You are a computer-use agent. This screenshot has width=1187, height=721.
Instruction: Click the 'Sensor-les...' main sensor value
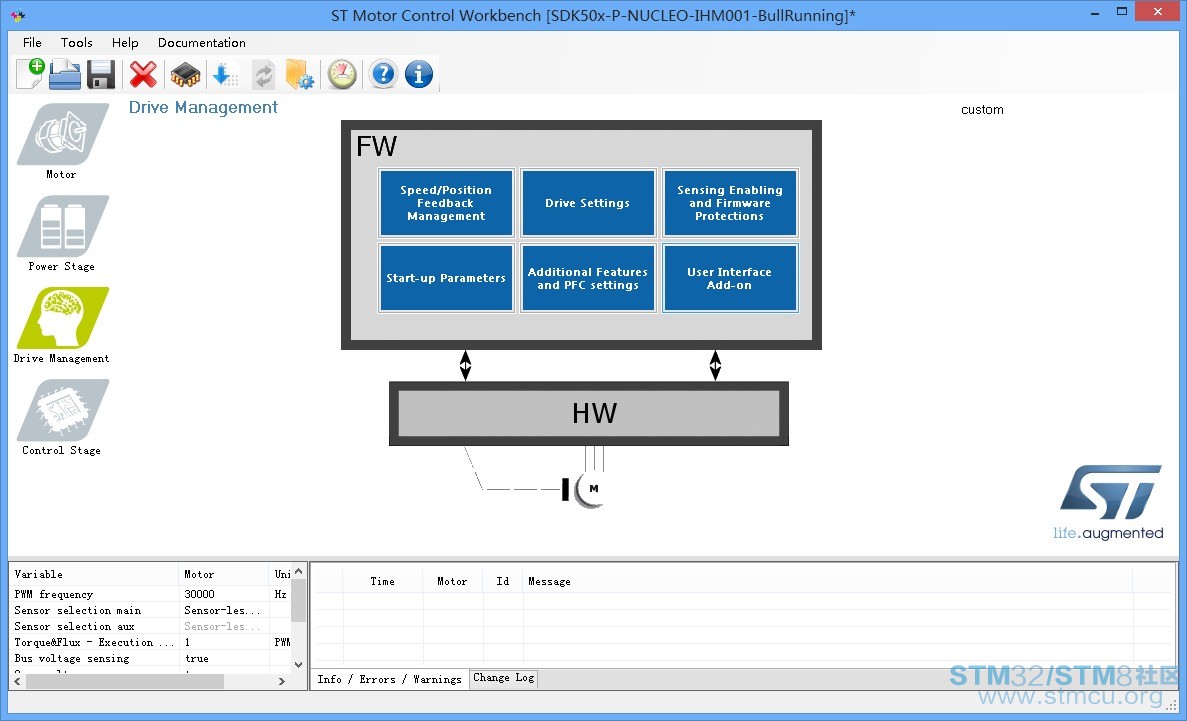click(222, 610)
